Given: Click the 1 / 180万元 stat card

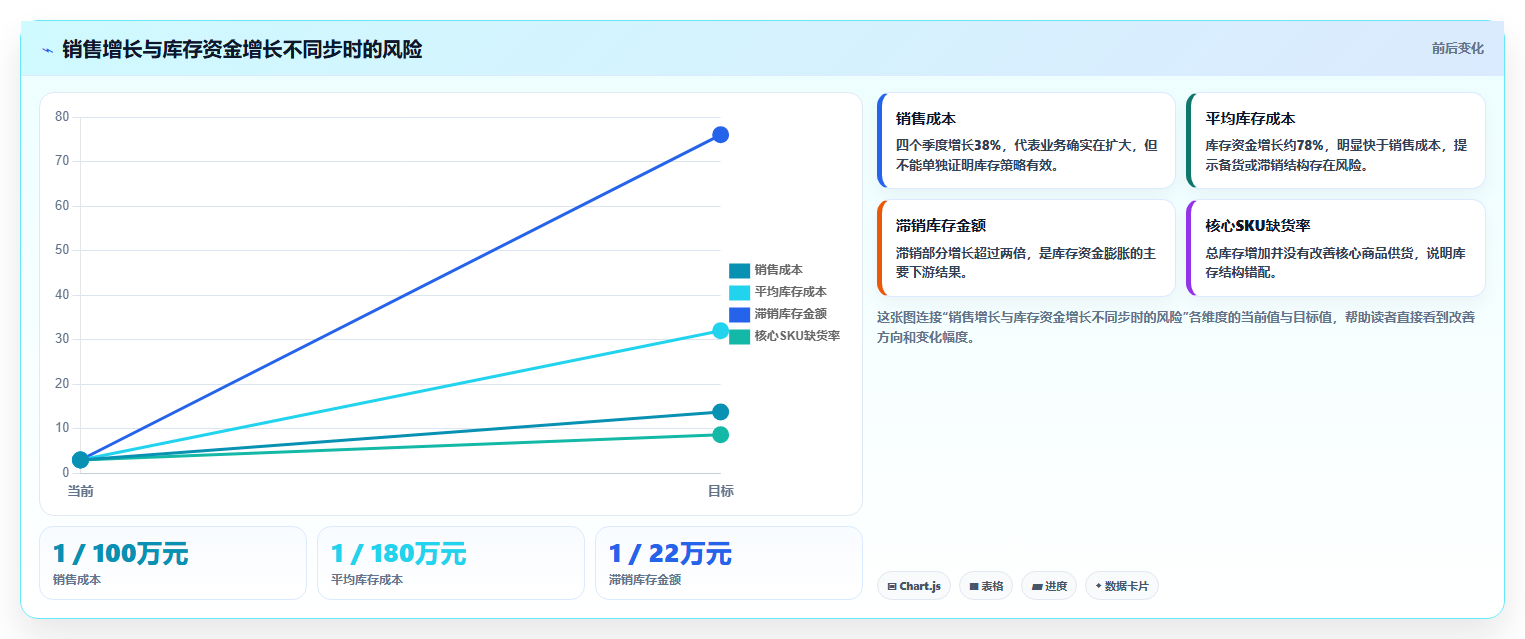Looking at the screenshot, I should click(x=451, y=563).
